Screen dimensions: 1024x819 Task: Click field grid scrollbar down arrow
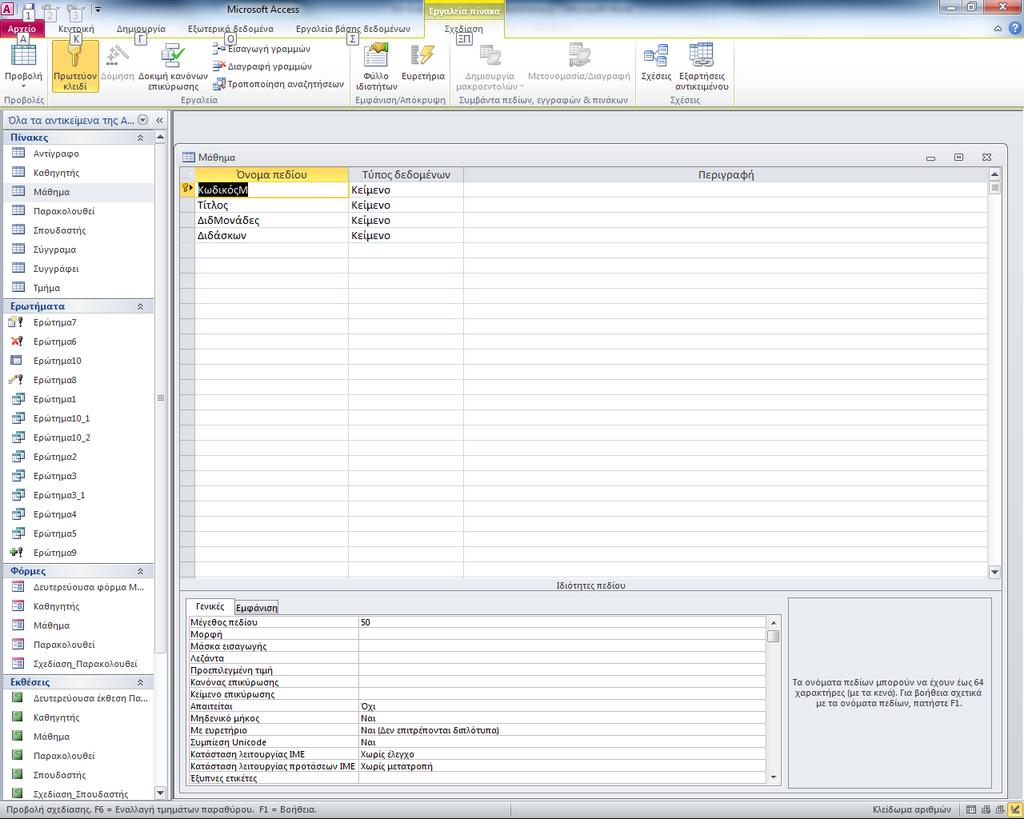[995, 572]
